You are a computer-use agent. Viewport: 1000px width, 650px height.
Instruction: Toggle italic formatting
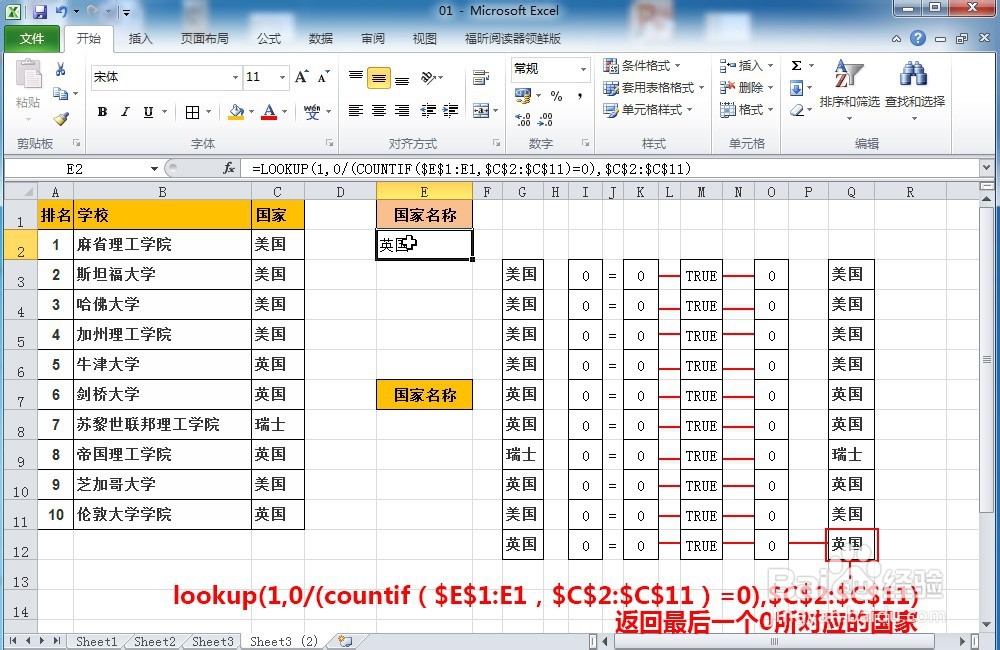[x=125, y=112]
